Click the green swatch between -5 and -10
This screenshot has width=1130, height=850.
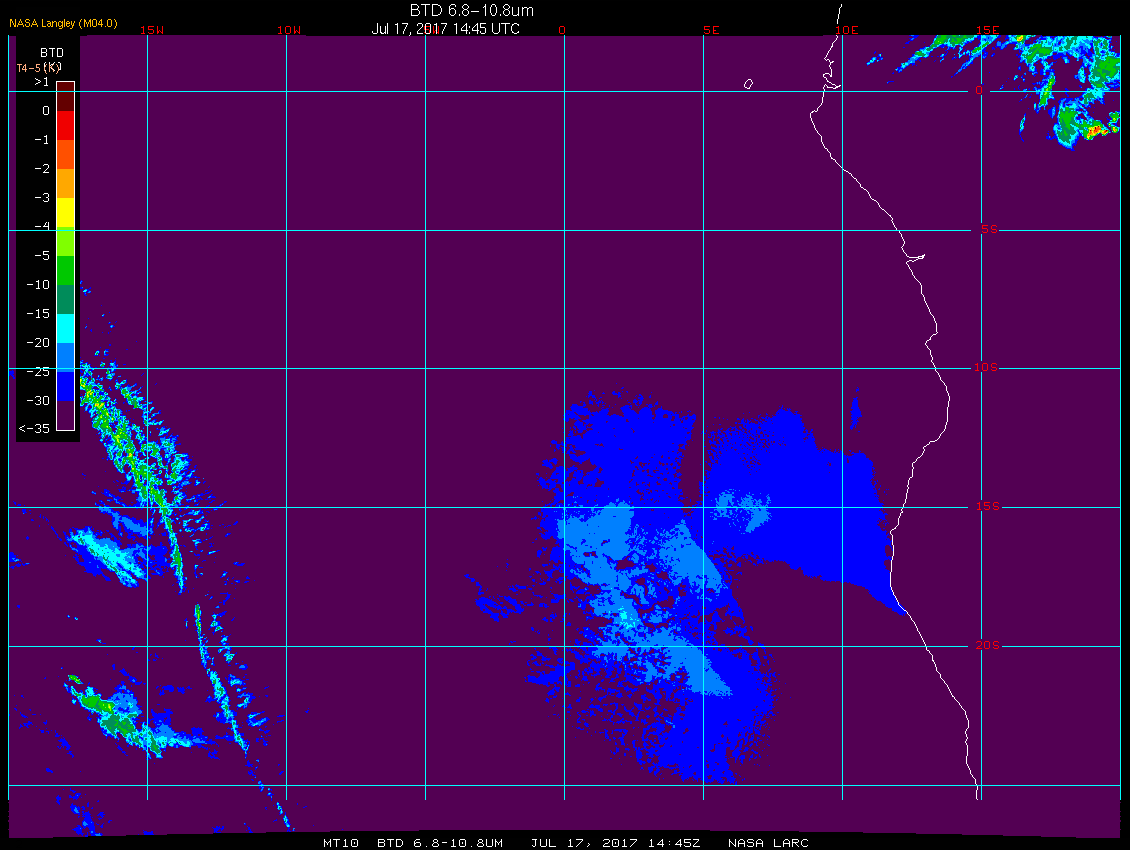point(66,270)
